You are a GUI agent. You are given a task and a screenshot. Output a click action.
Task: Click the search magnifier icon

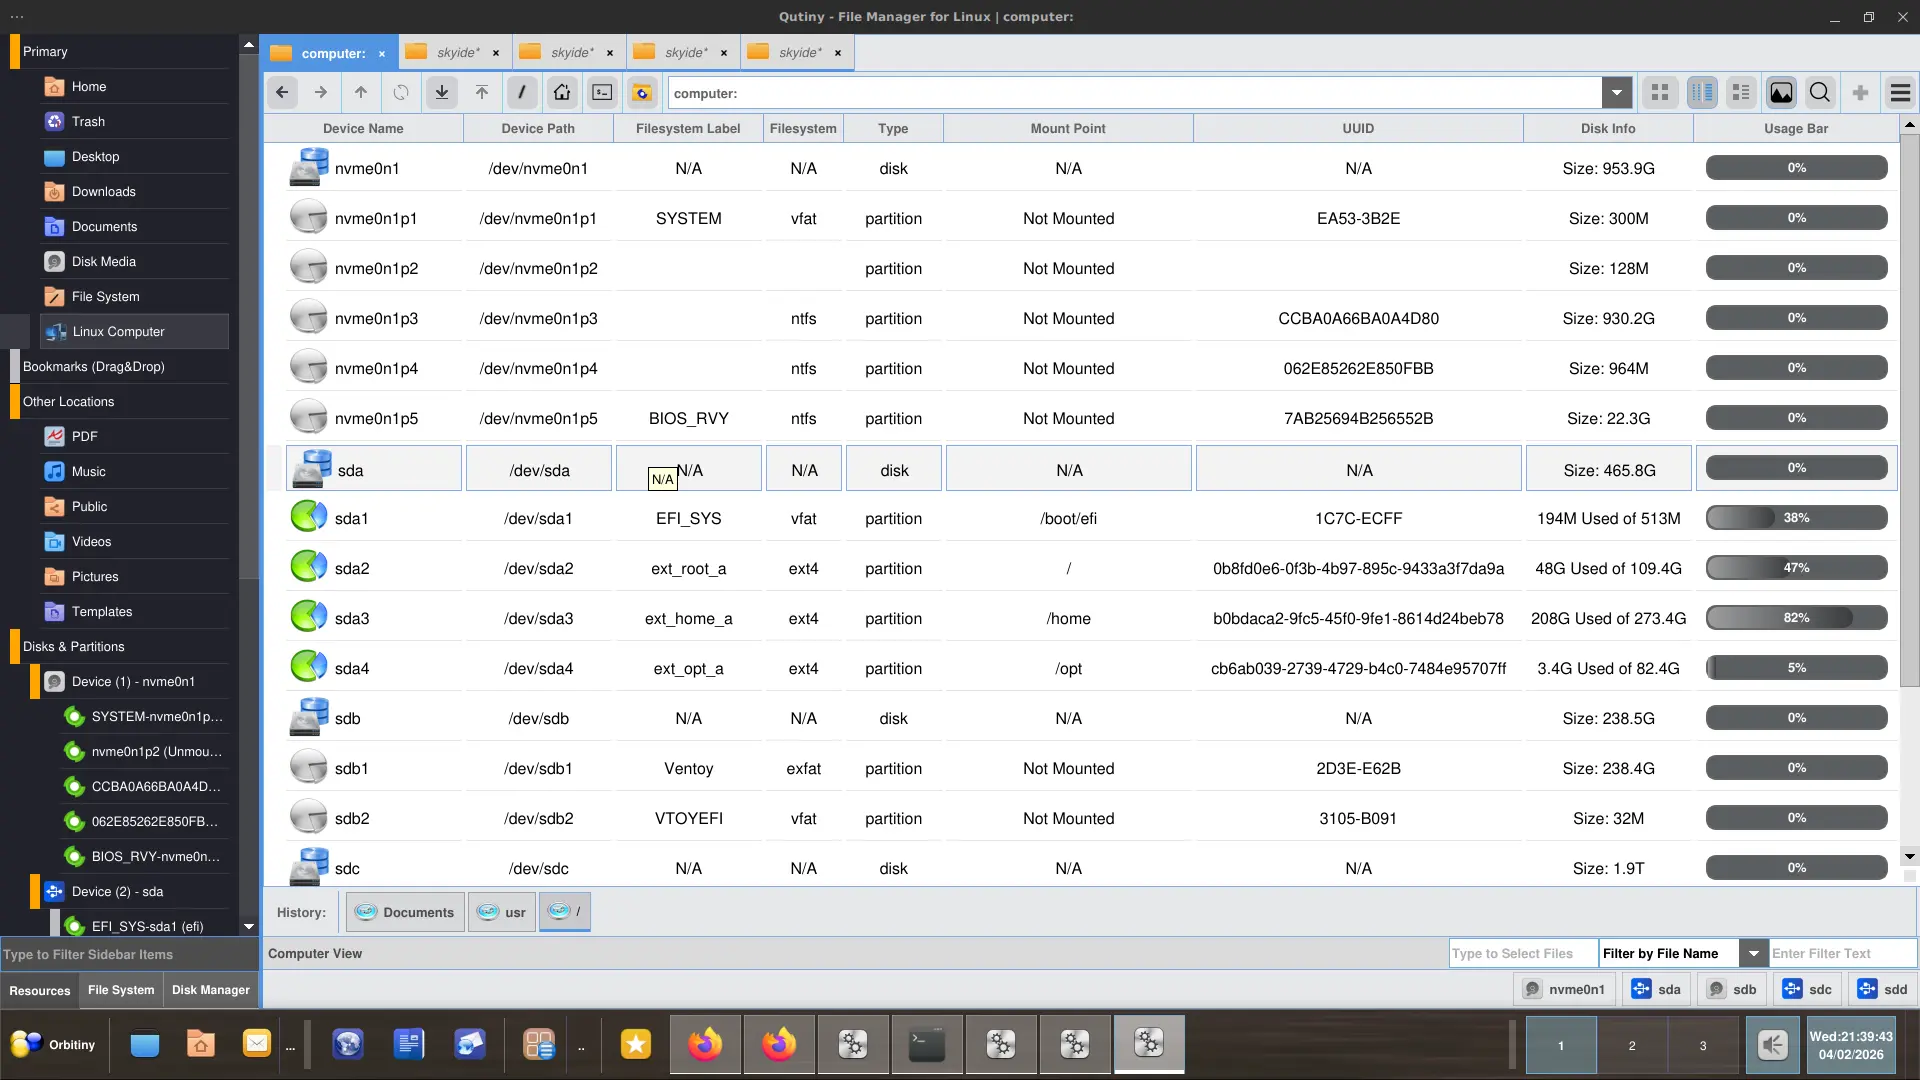1820,93
